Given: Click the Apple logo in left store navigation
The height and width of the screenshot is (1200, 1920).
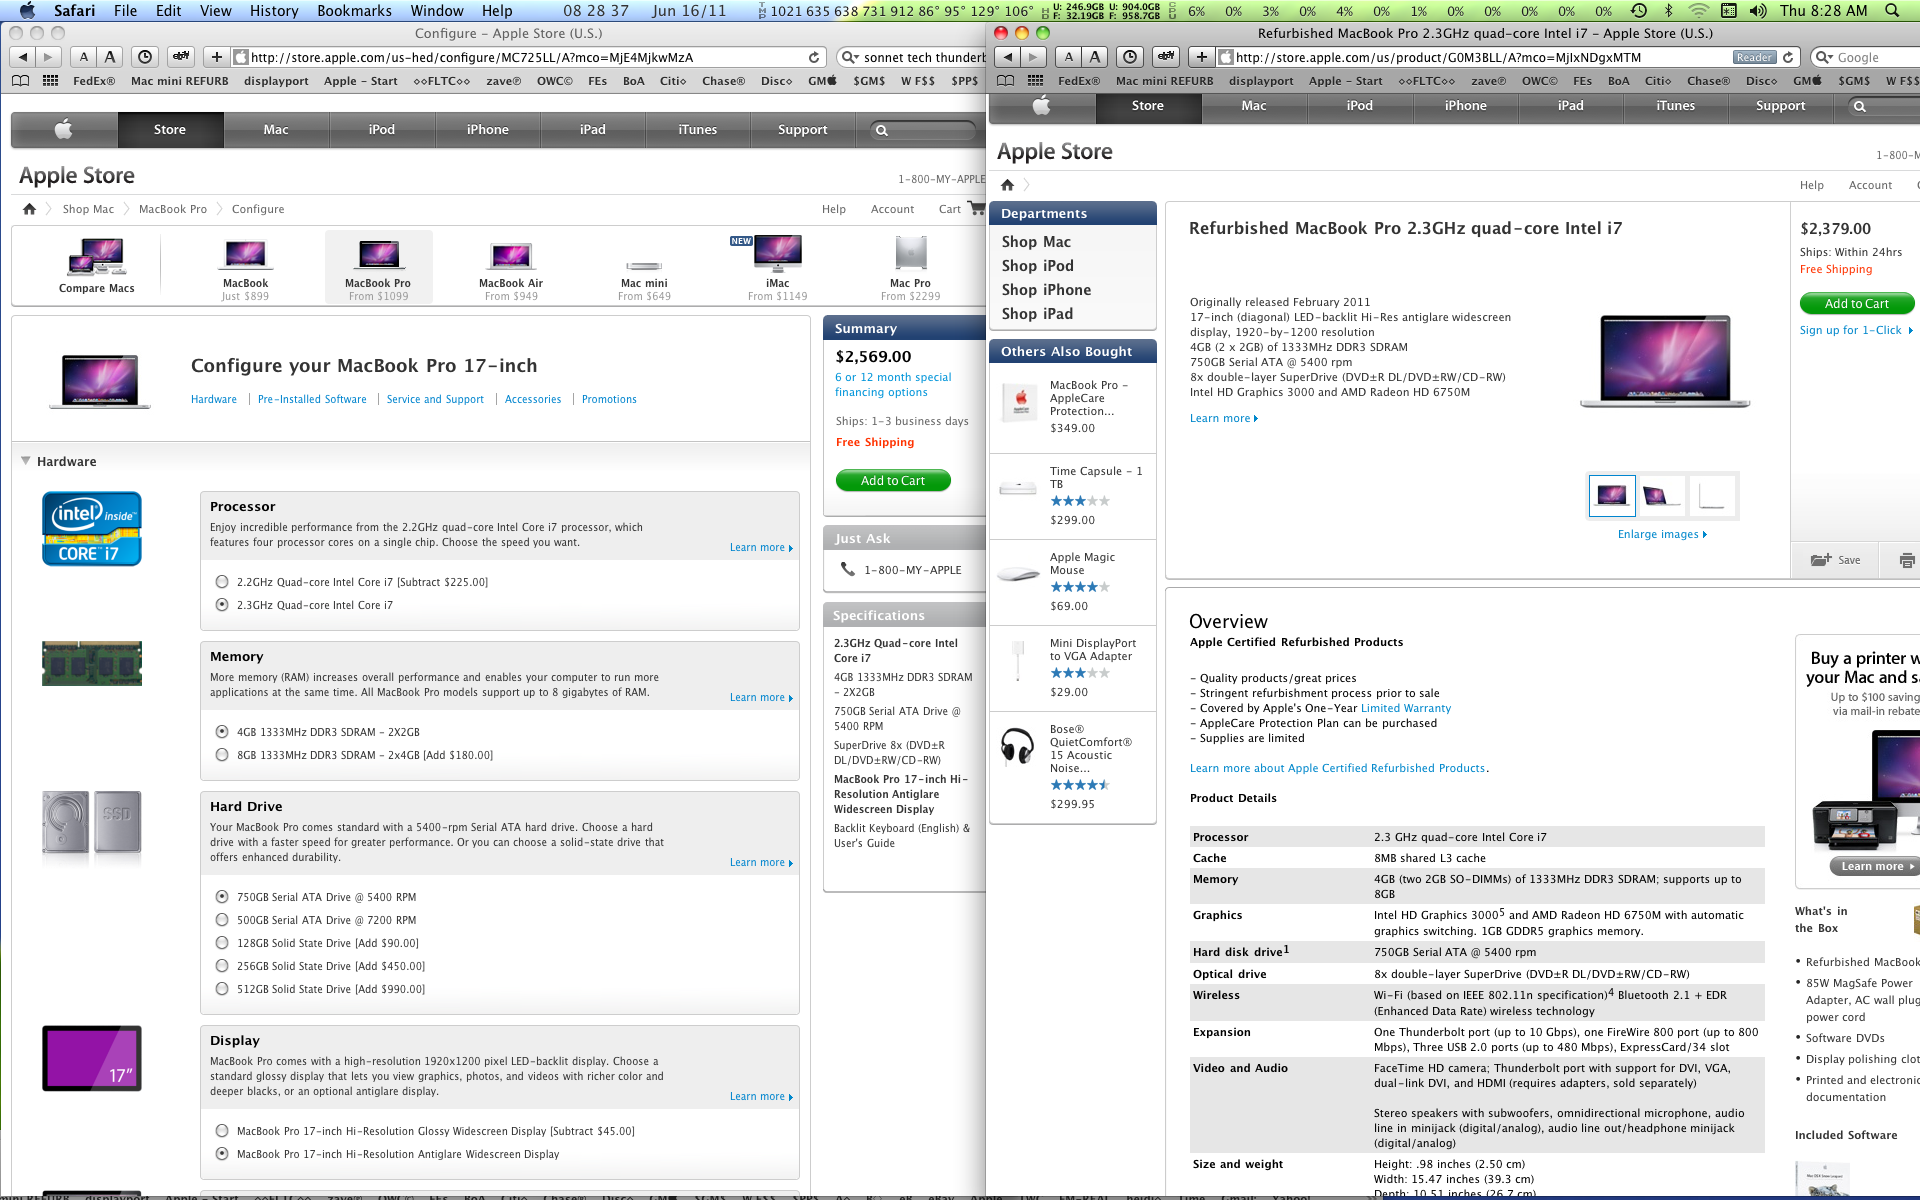Looking at the screenshot, I should pyautogui.click(x=64, y=129).
